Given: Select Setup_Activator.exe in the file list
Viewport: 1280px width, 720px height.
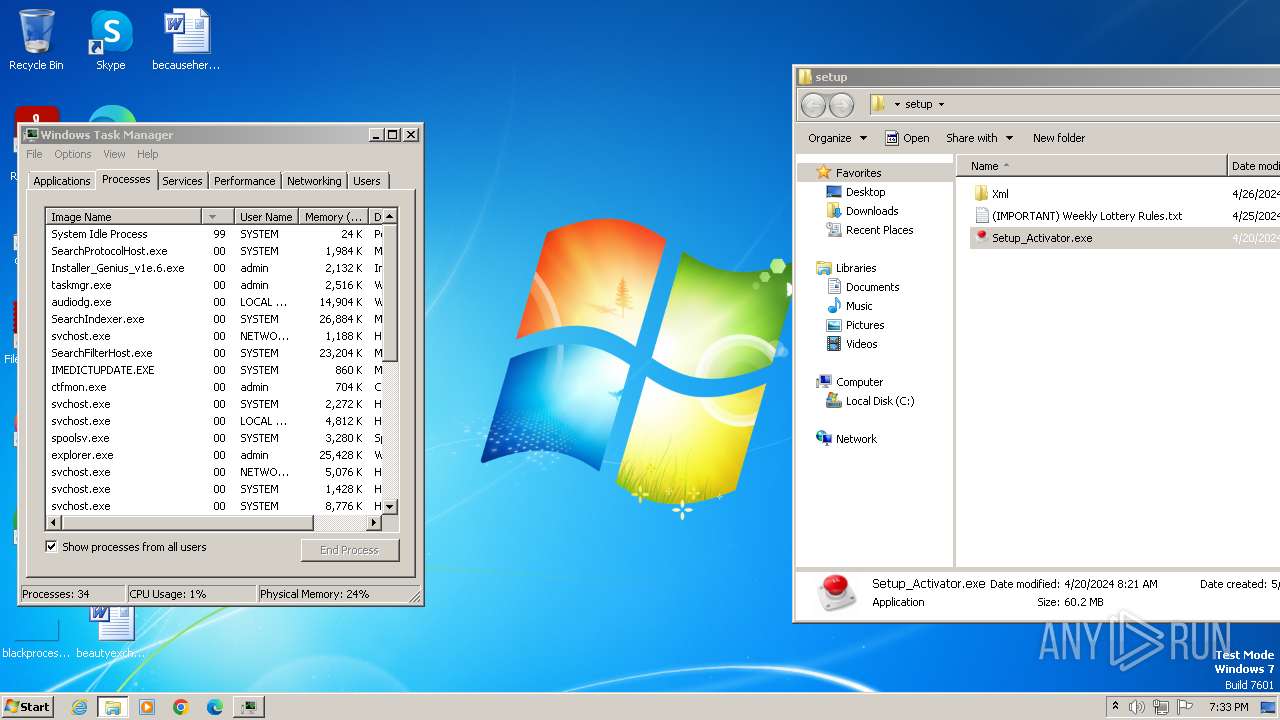Looking at the screenshot, I should click(1042, 238).
